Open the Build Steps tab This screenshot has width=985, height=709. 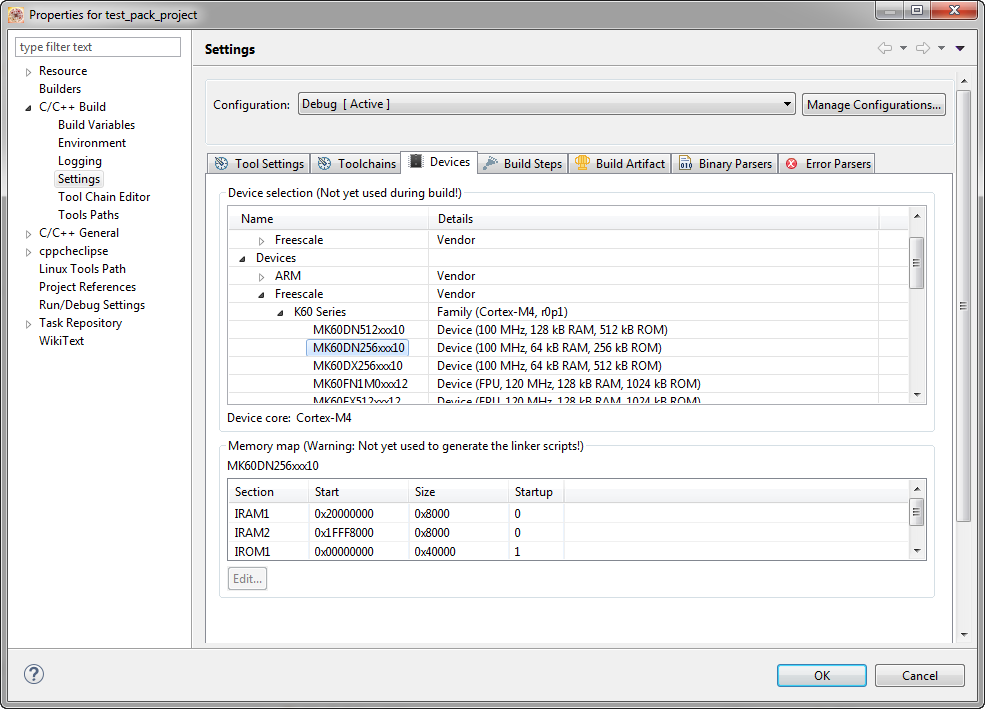tap(523, 164)
